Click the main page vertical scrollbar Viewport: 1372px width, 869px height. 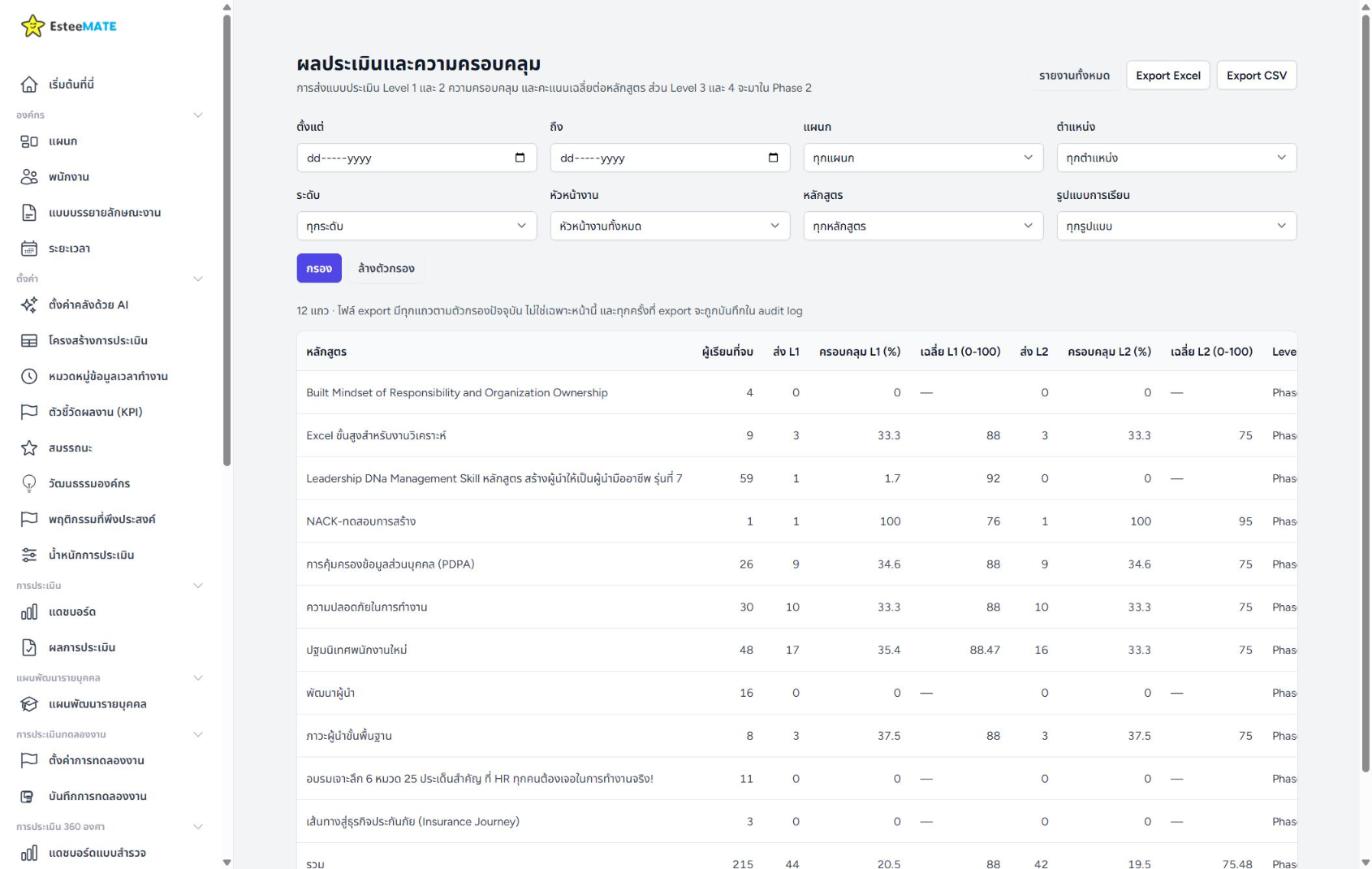pyautogui.click(x=1365, y=392)
